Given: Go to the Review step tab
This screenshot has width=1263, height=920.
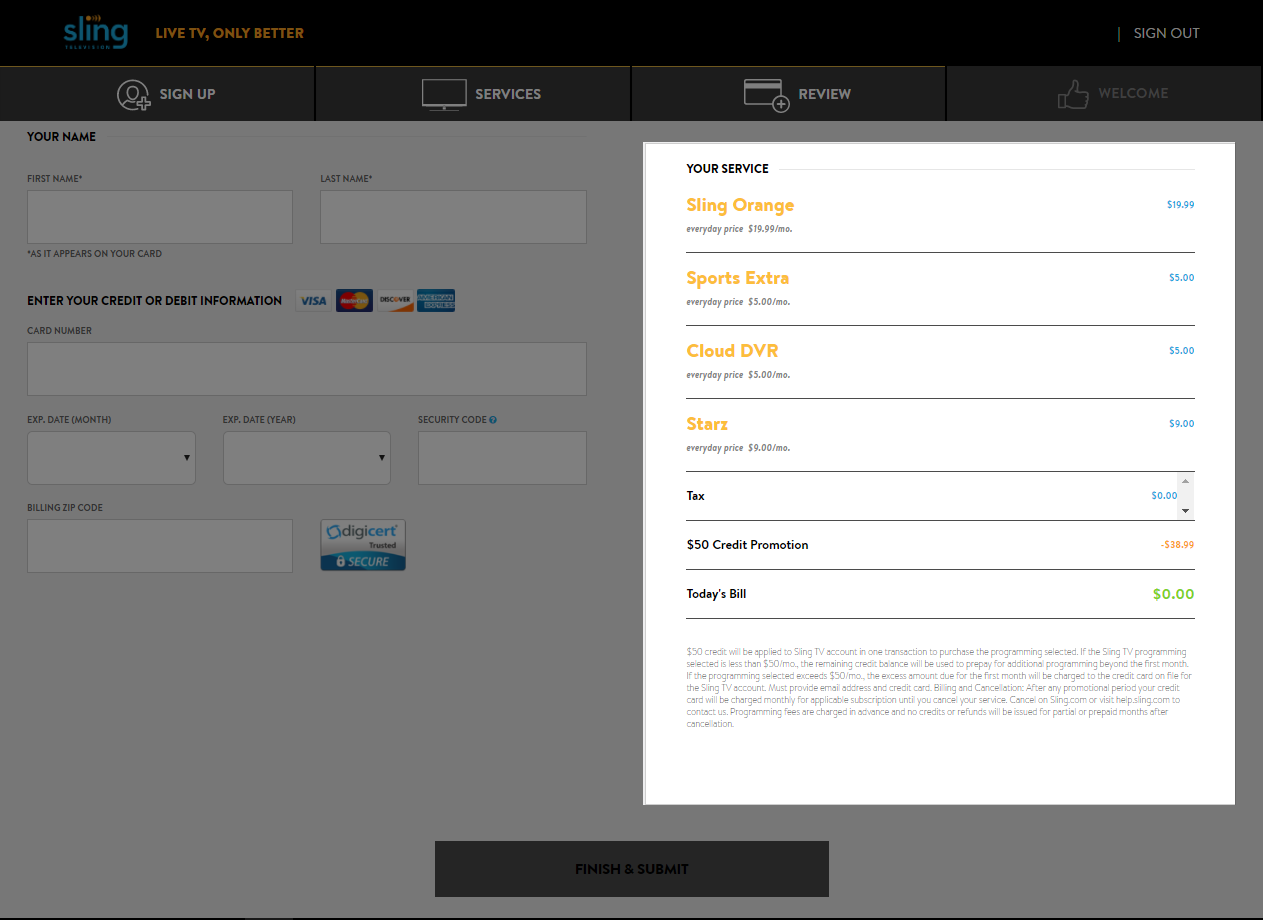Looking at the screenshot, I should (x=788, y=94).
